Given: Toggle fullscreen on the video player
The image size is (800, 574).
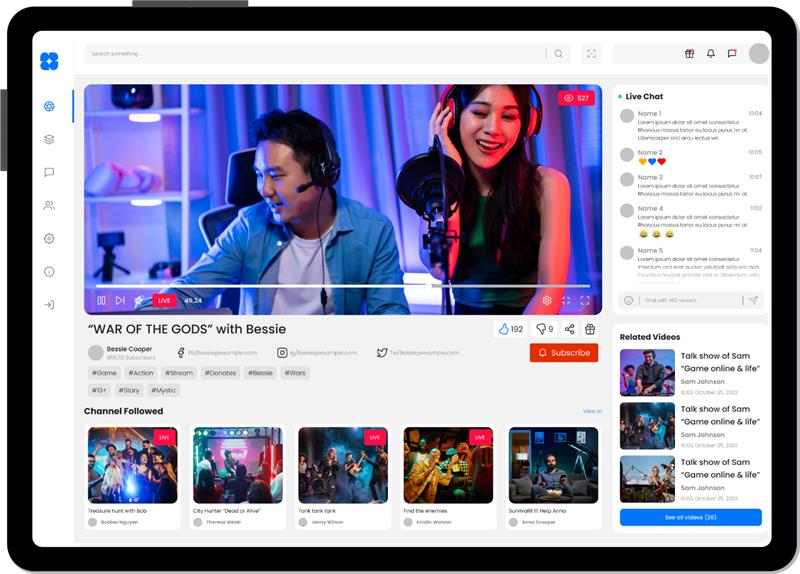Looking at the screenshot, I should [585, 301].
